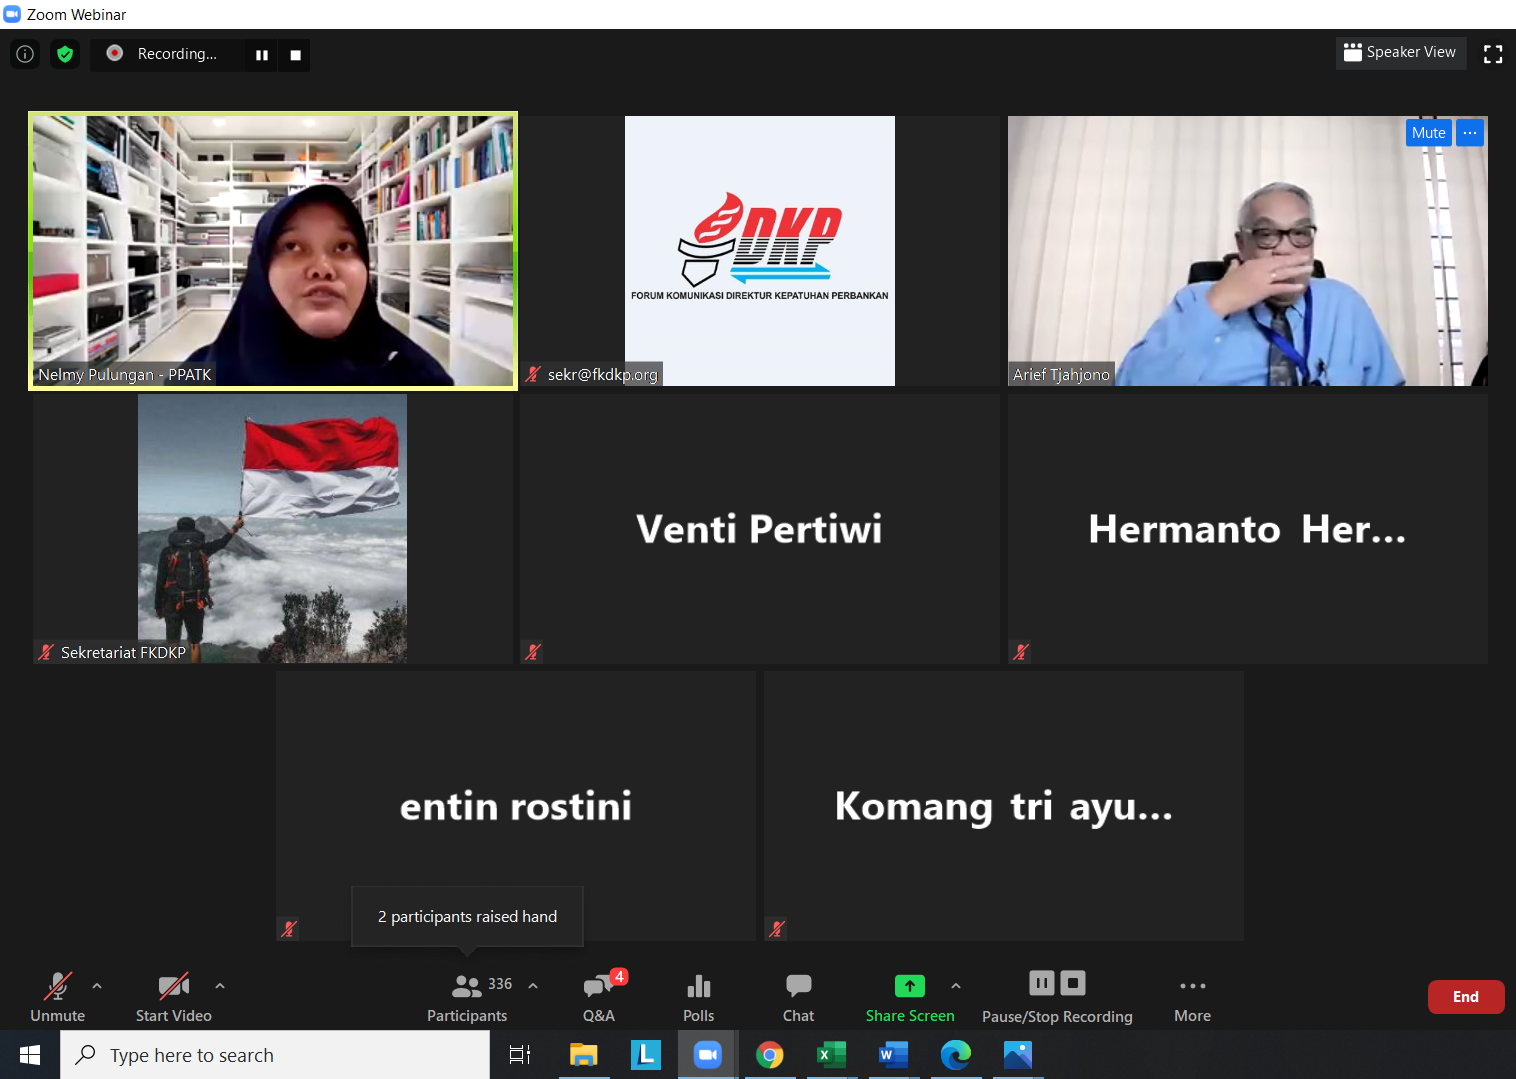1516x1079 pixels.
Task: Open Excel from the taskbar
Action: pyautogui.click(x=831, y=1055)
